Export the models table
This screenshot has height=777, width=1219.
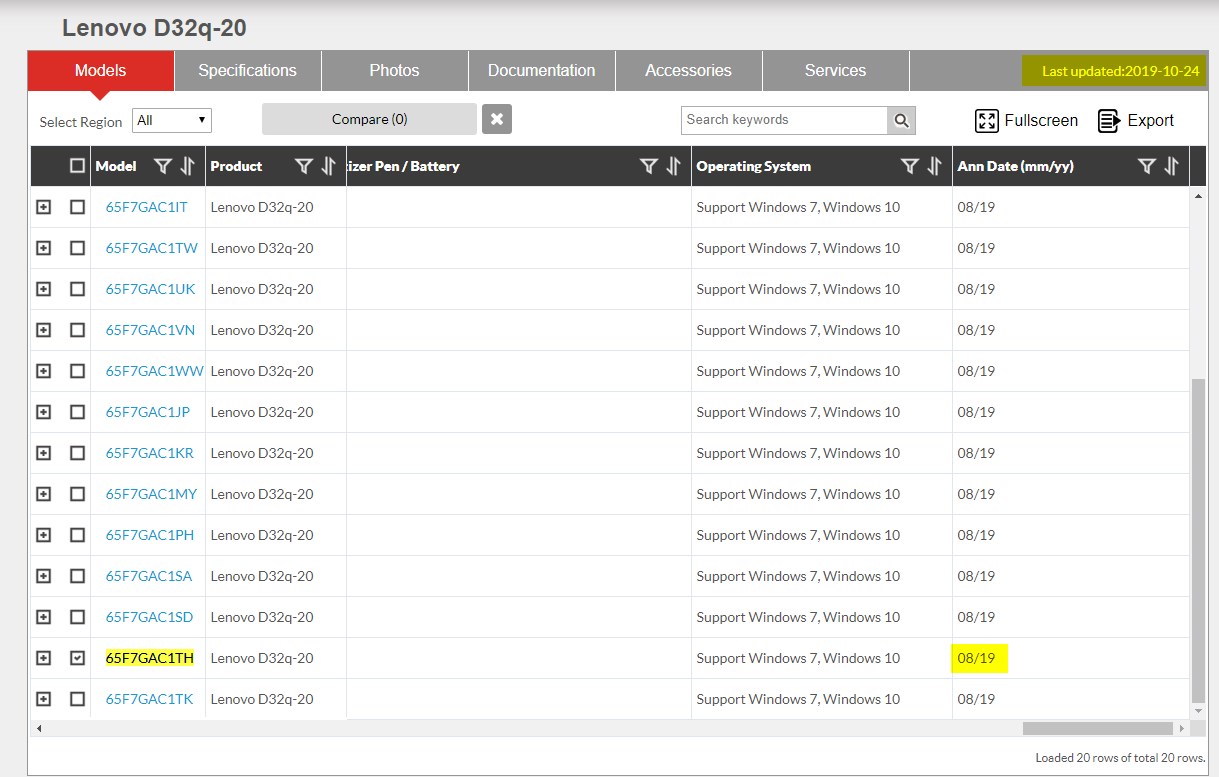[x=1136, y=120]
